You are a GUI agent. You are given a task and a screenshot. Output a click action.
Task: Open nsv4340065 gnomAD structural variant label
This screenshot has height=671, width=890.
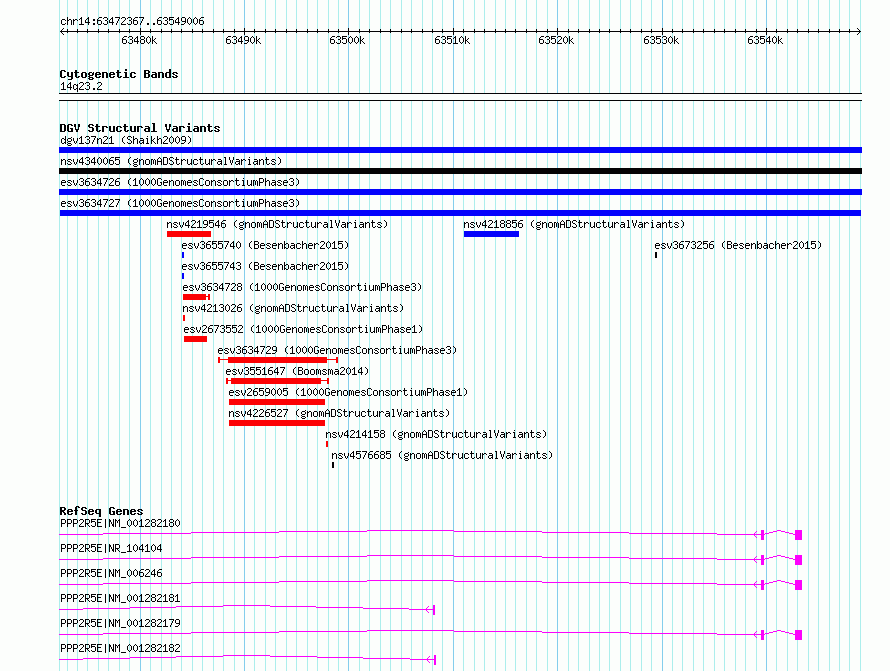coord(171,161)
